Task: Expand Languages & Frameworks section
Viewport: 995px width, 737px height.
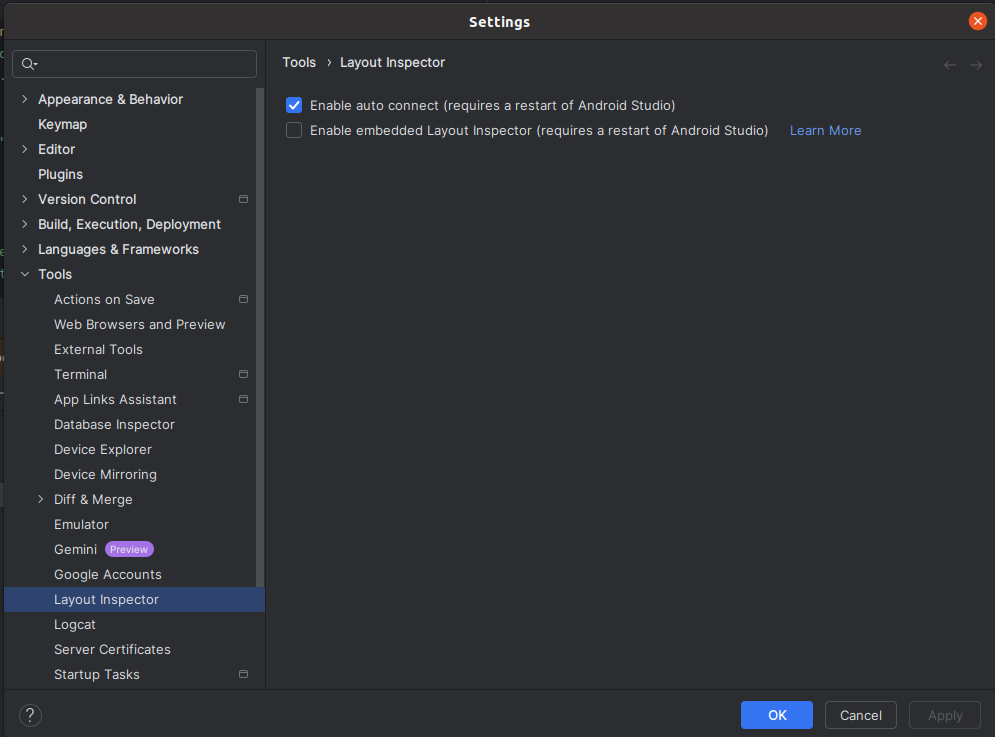Action: pyautogui.click(x=25, y=249)
